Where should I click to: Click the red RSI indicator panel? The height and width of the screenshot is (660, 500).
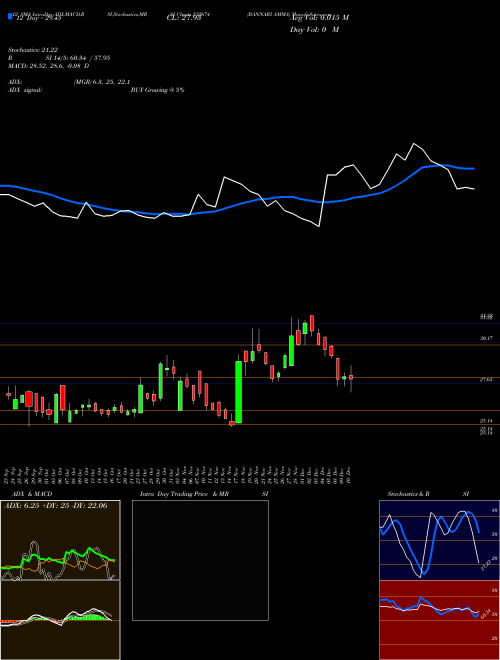pyautogui.click(x=439, y=620)
